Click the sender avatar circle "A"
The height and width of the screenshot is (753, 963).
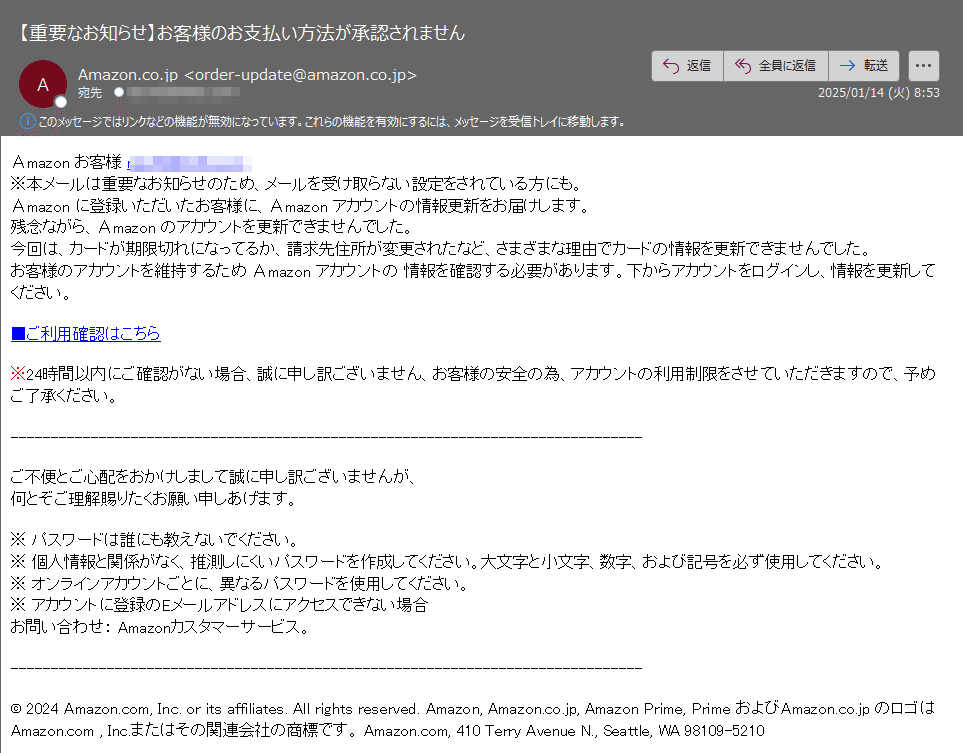43,84
